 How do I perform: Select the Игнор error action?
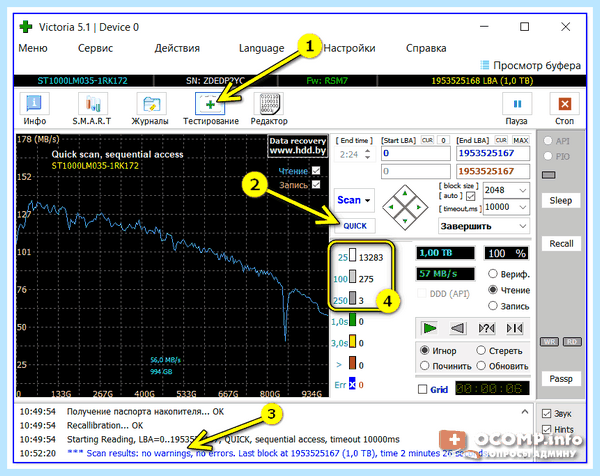pyautogui.click(x=424, y=350)
